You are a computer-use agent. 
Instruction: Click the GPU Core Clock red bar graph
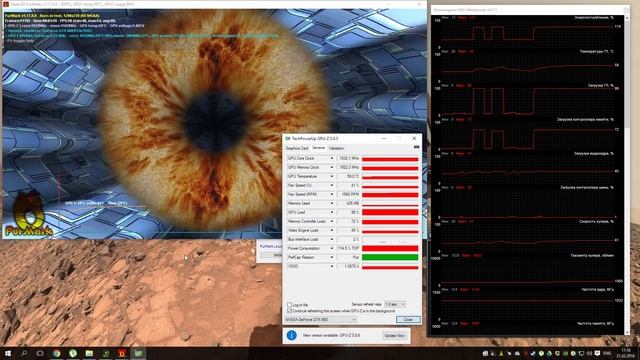pos(390,158)
